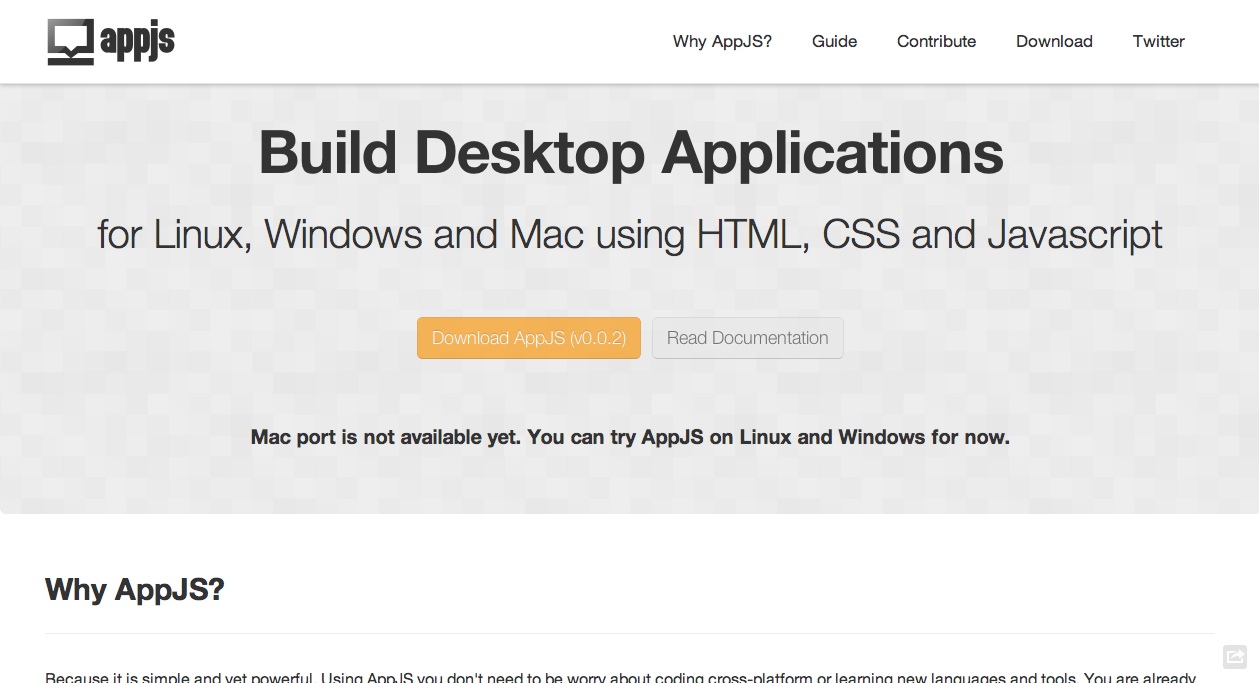
Task: Click the Linux, Windows and Mac subtitle
Action: click(x=630, y=234)
